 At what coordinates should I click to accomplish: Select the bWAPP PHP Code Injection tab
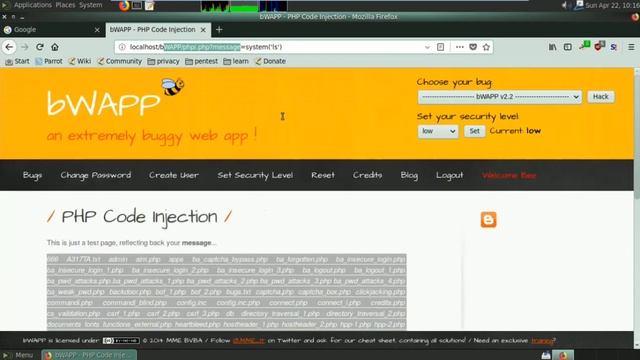point(158,30)
